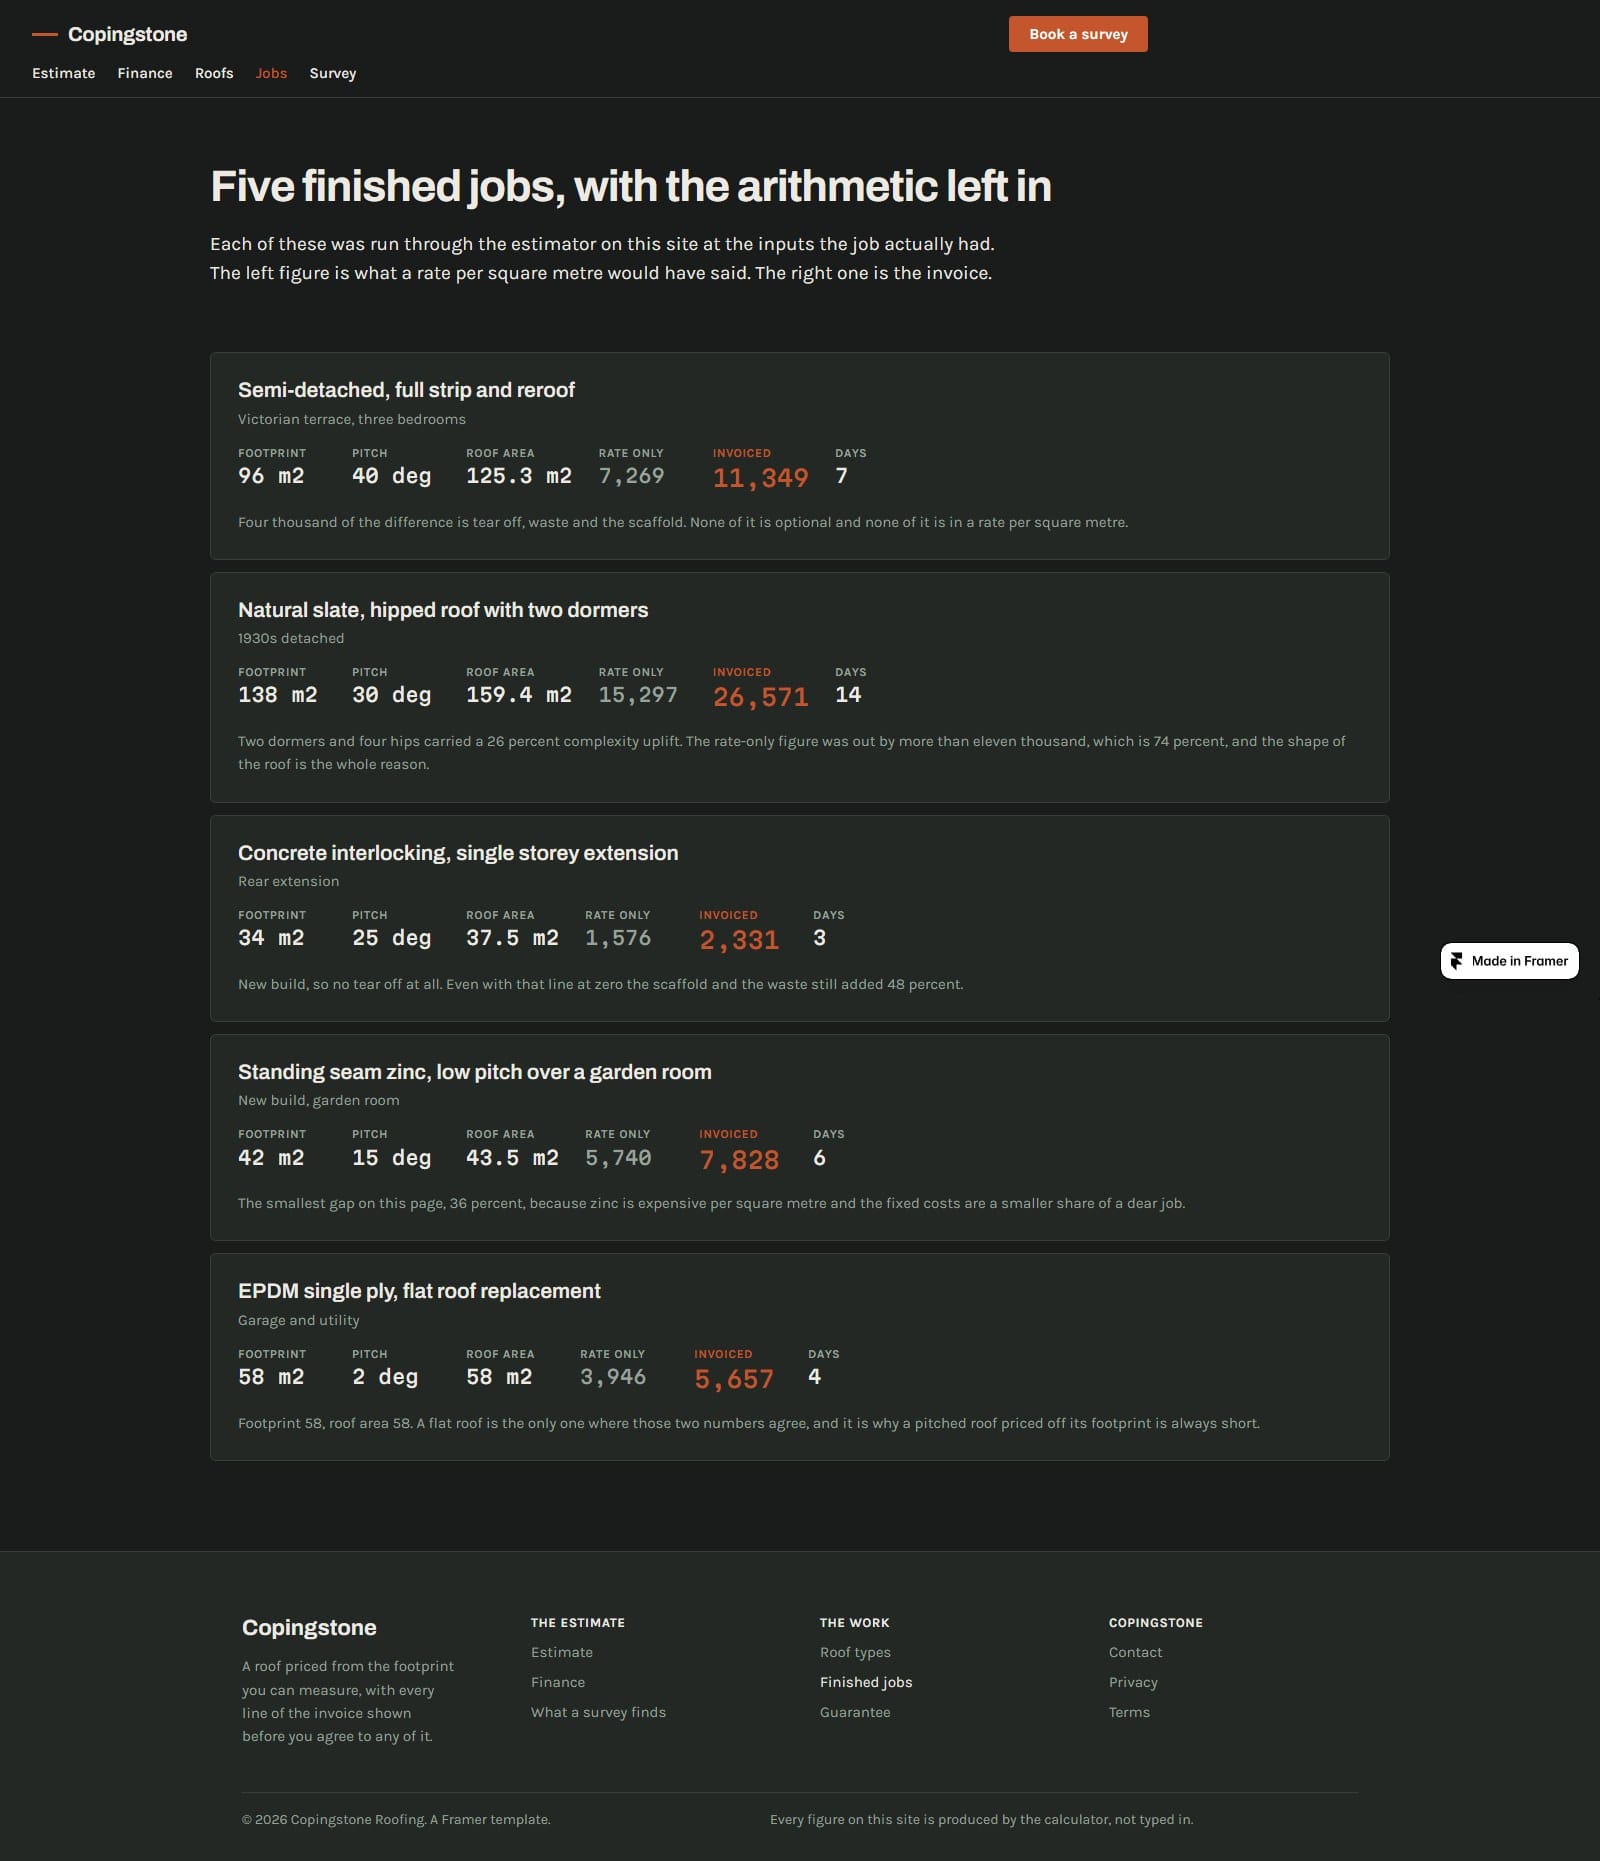The image size is (1600, 1861).
Task: Open the Privacy footer link
Action: (1133, 1682)
